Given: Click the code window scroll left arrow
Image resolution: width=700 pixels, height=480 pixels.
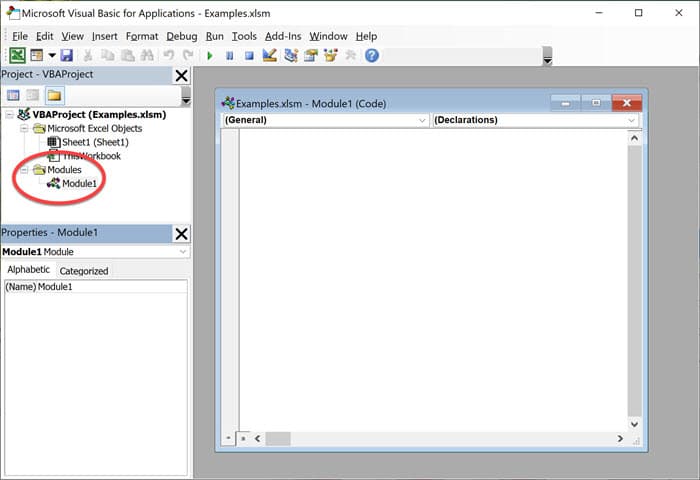Looking at the screenshot, I should (x=258, y=438).
